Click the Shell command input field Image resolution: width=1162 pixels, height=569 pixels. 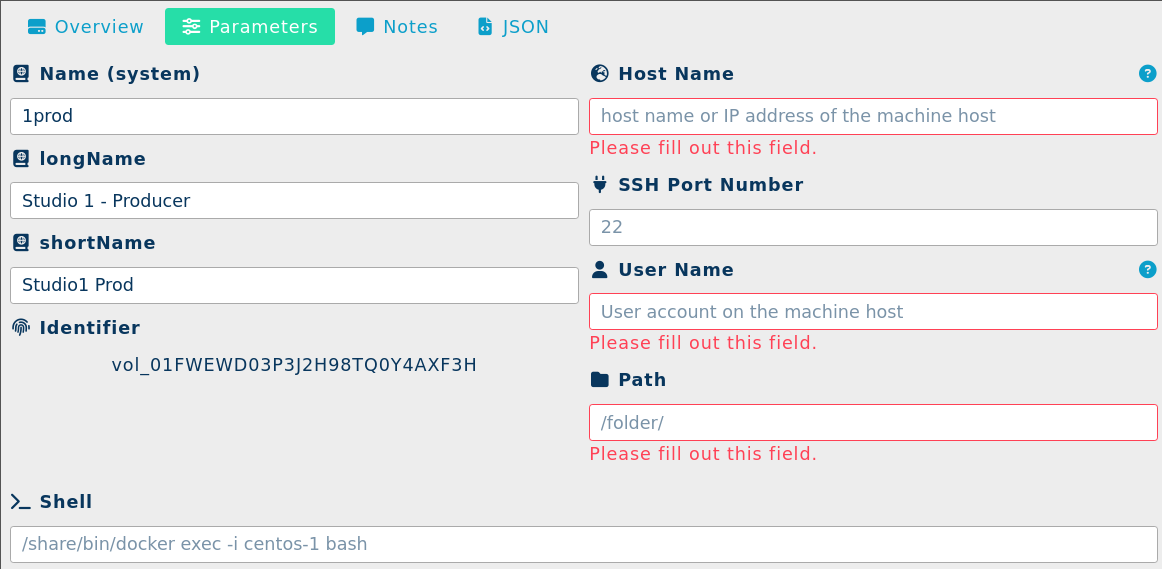(583, 544)
